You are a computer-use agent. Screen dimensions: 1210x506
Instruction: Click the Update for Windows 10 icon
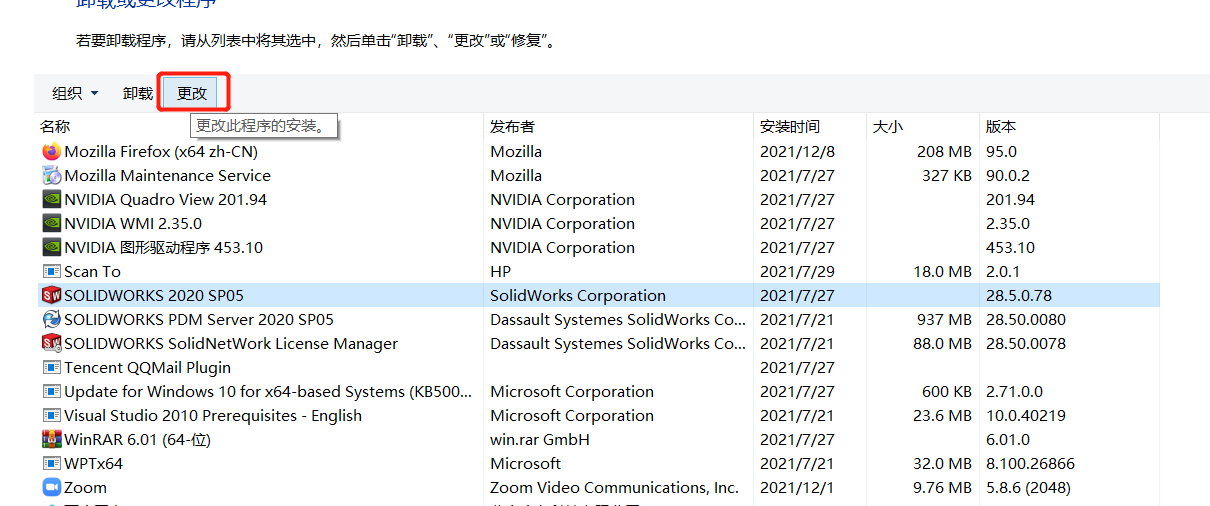(x=52, y=392)
